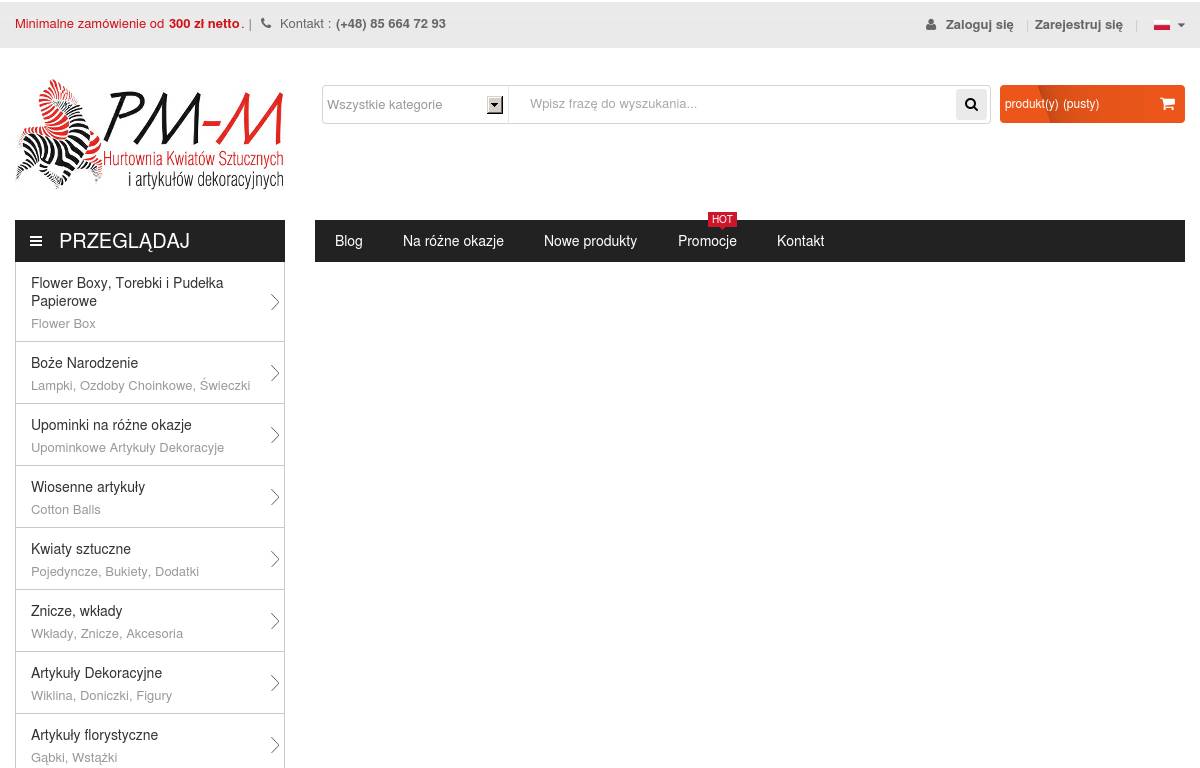Click the phone icon next to Kontakt
The width and height of the screenshot is (1200, 768).
point(266,24)
